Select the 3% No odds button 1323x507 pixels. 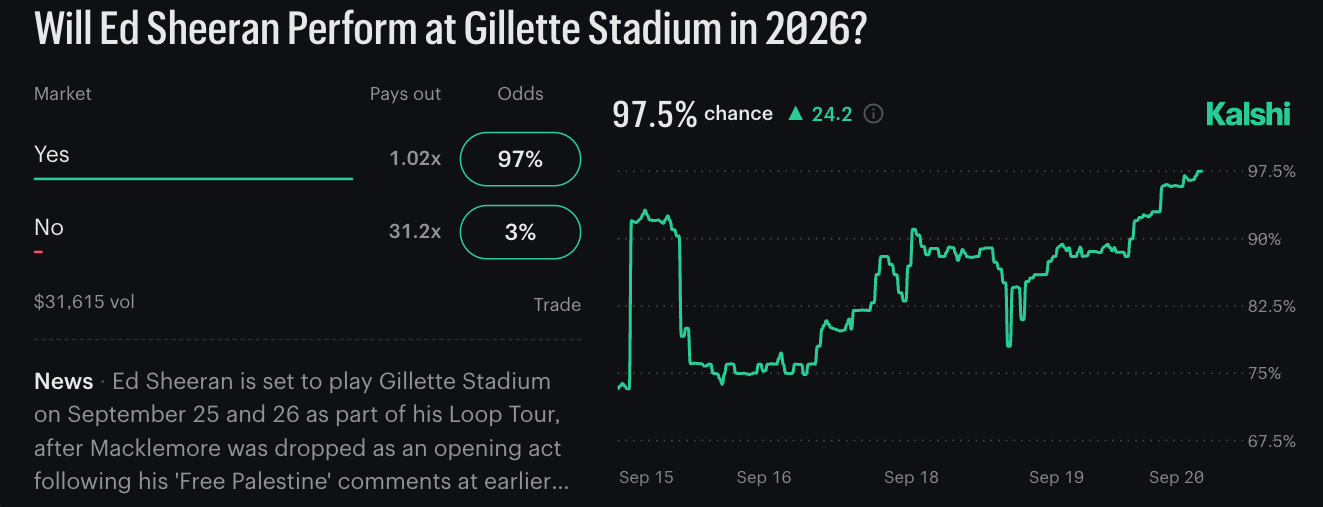click(520, 232)
